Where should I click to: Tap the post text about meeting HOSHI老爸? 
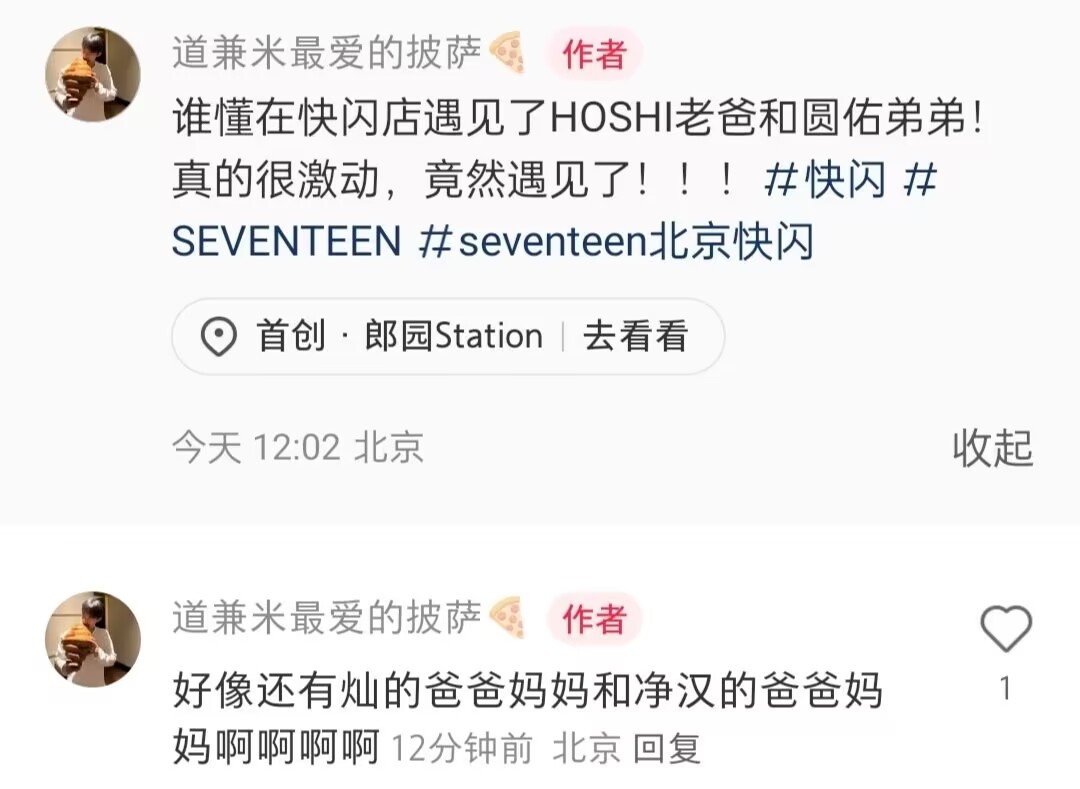pyautogui.click(x=577, y=148)
